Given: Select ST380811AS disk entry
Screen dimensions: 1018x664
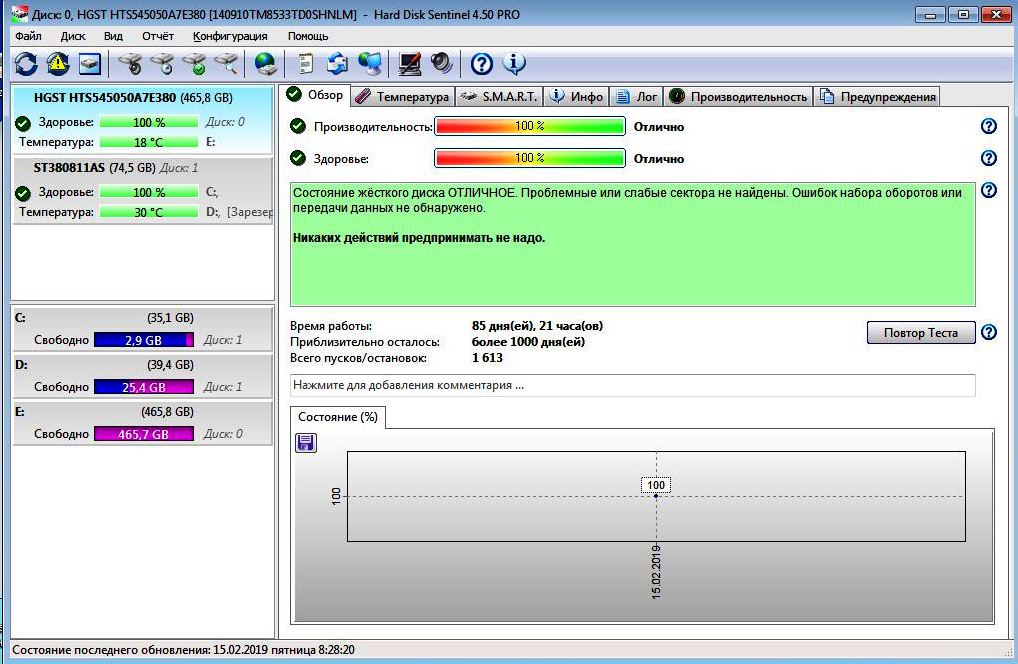Looking at the screenshot, I should (143, 191).
